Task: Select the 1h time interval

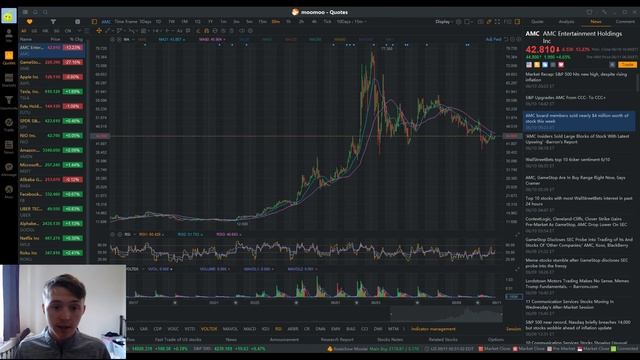Action: (x=288, y=22)
